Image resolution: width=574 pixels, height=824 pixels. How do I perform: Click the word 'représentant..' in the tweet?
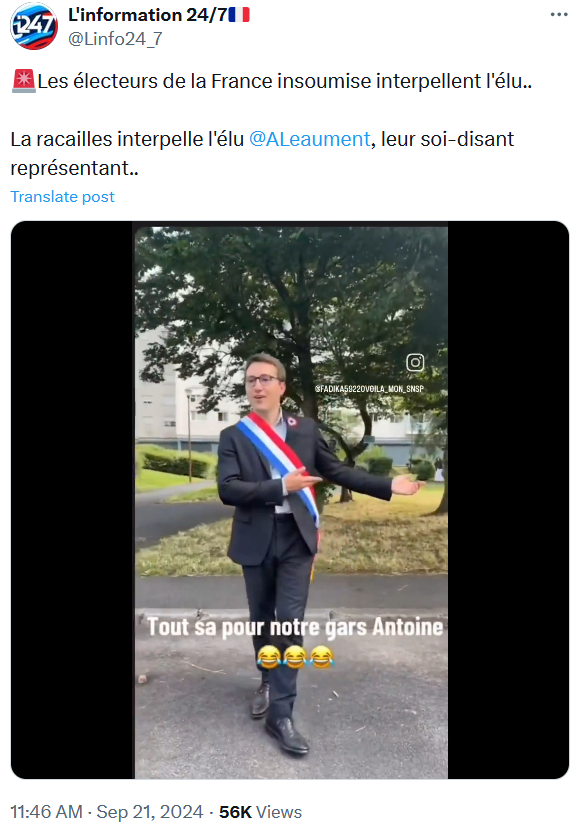(75, 168)
